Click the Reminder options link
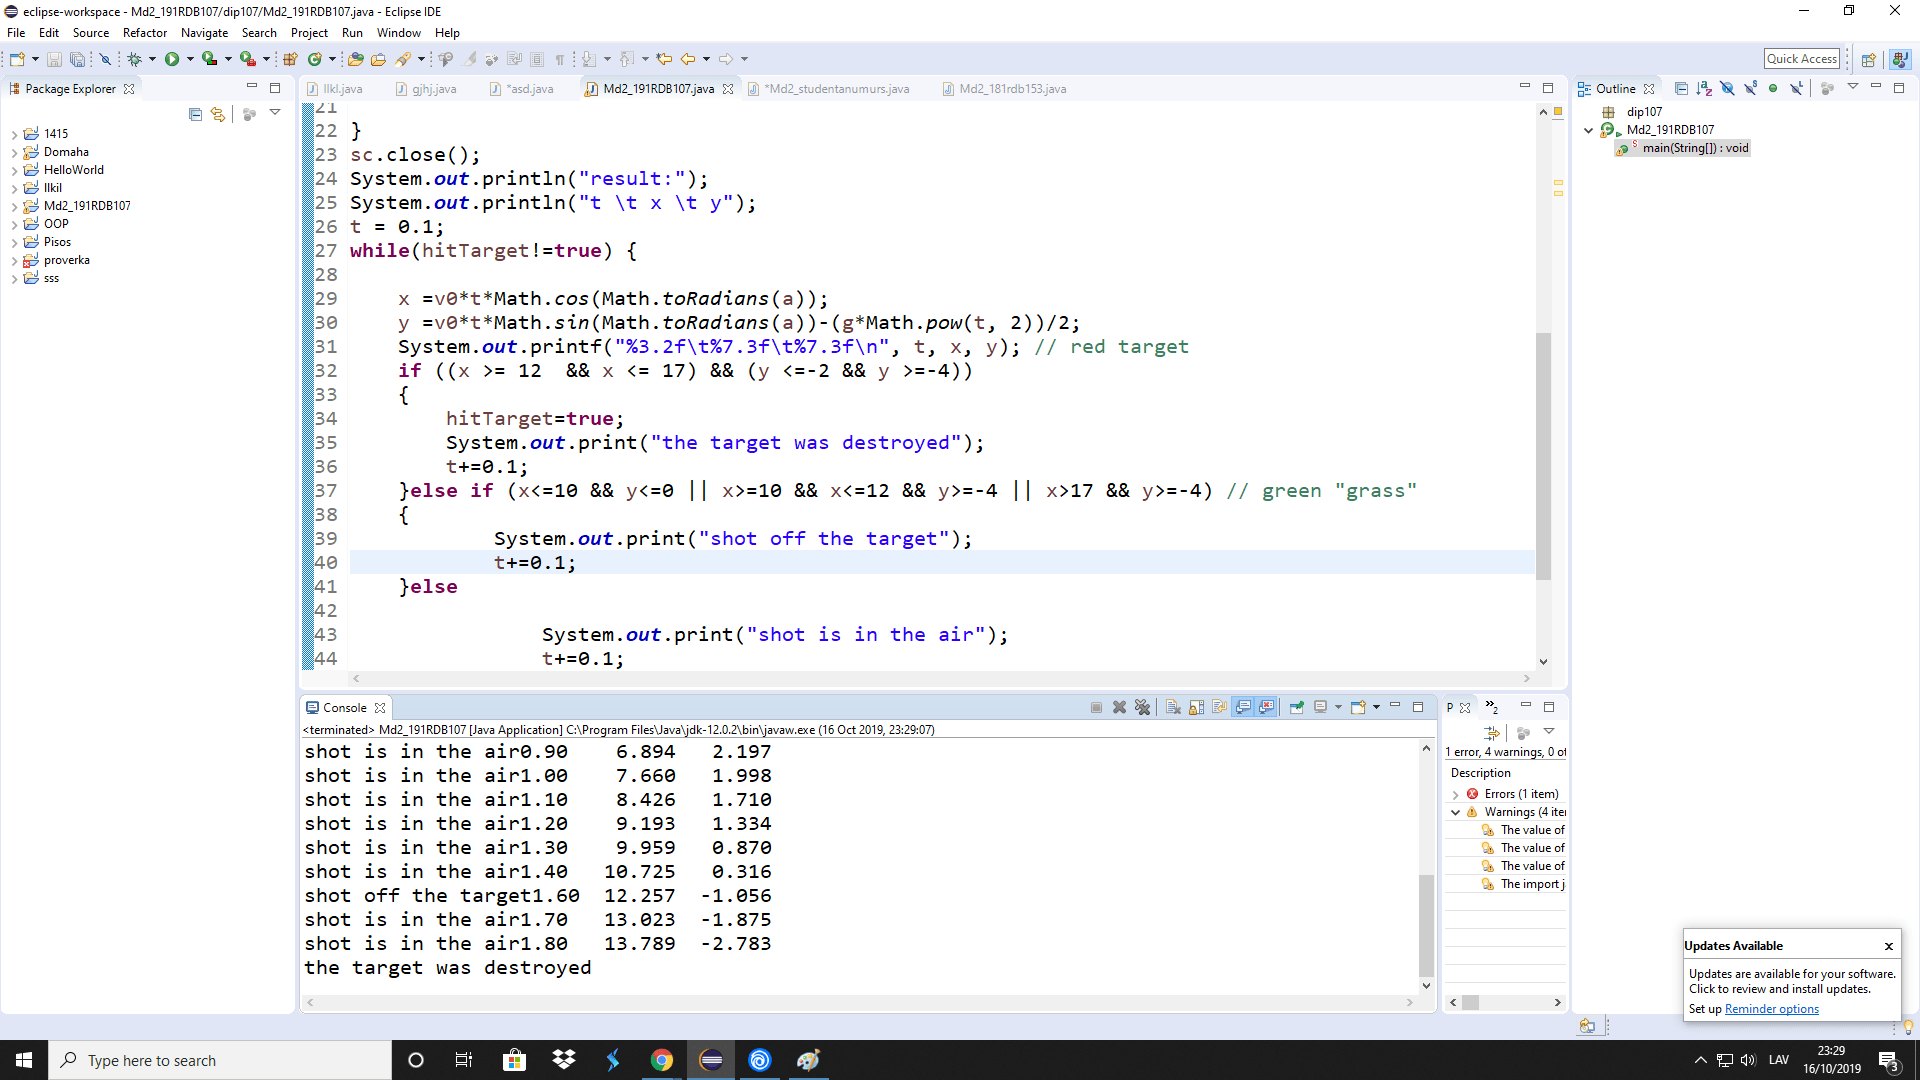The height and width of the screenshot is (1080, 1920). tap(1771, 1009)
